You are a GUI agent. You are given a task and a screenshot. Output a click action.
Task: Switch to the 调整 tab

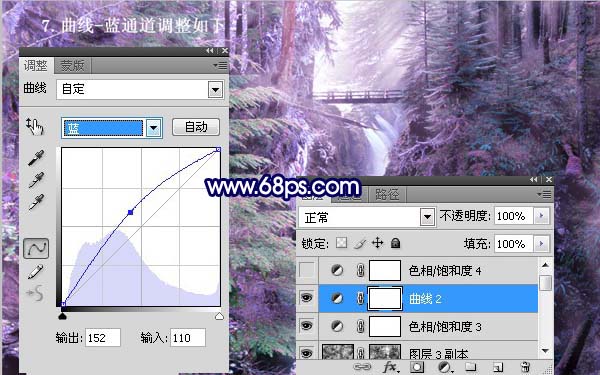[36, 65]
